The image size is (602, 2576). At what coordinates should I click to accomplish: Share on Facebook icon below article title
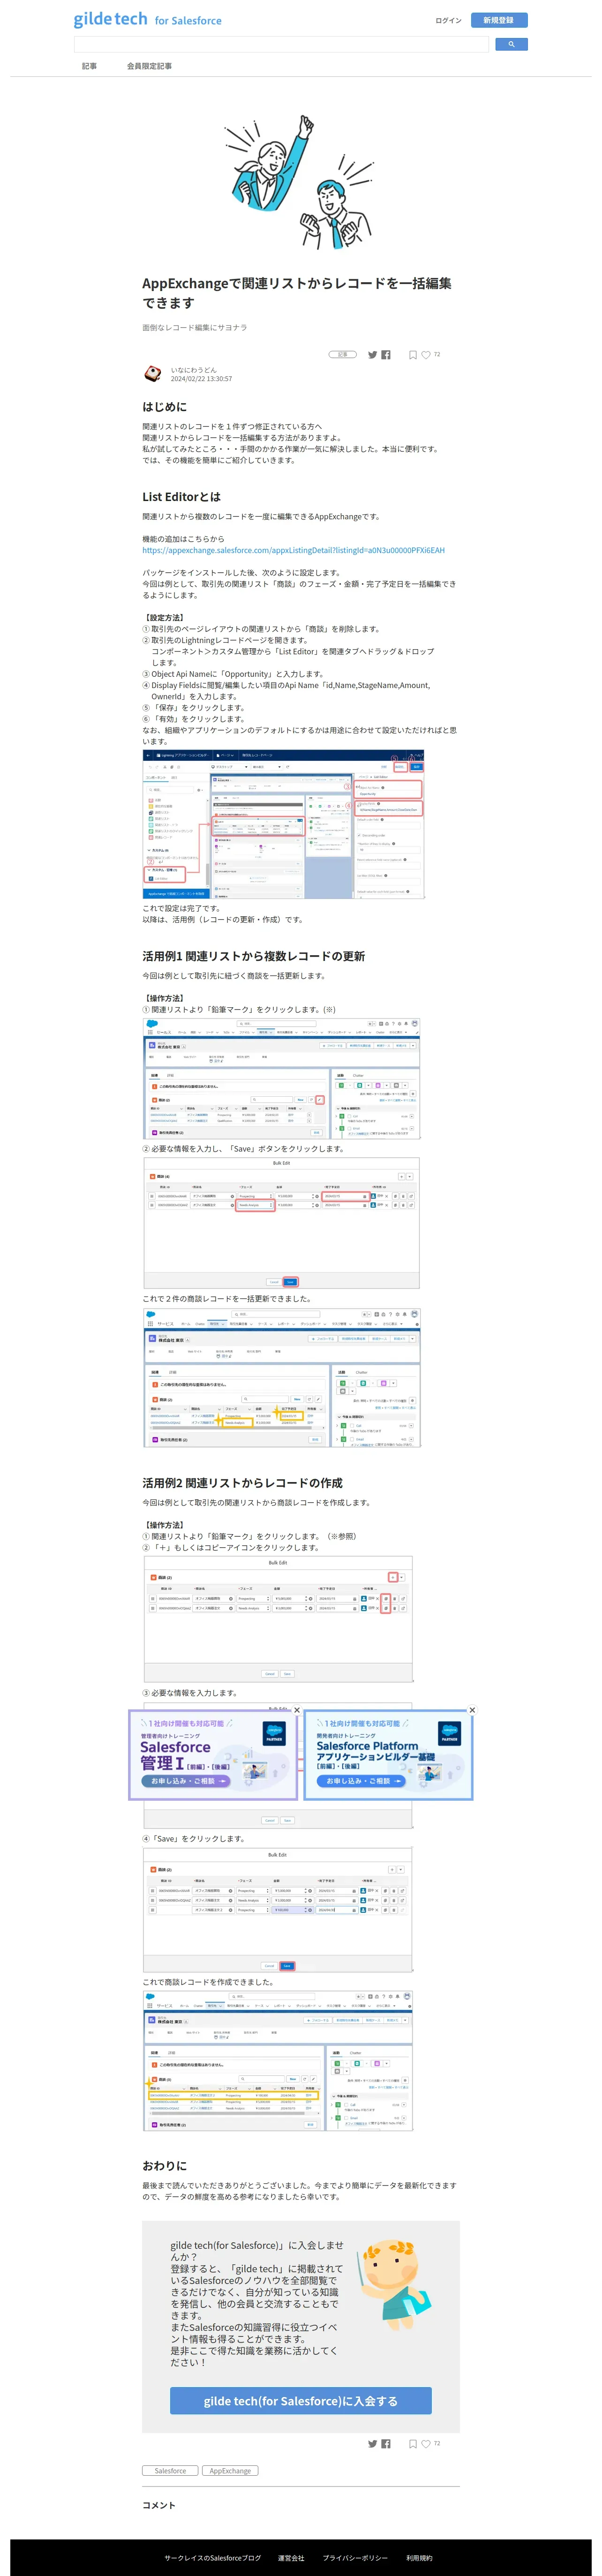[386, 354]
